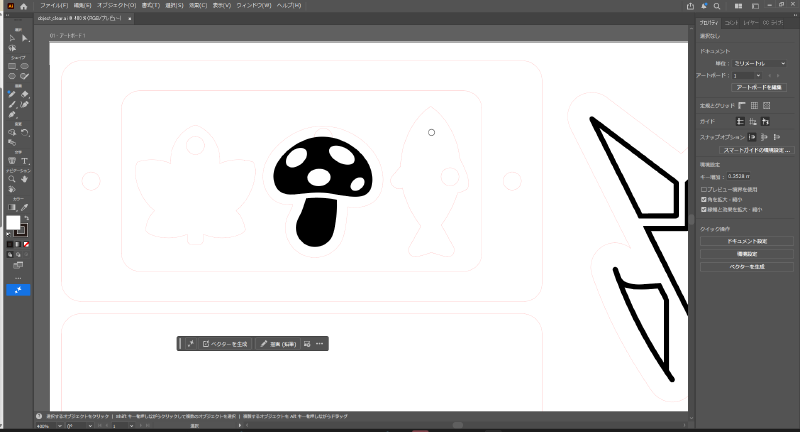Select the Polygon tool in toolbar
The width and height of the screenshot is (800, 432).
point(12,76)
